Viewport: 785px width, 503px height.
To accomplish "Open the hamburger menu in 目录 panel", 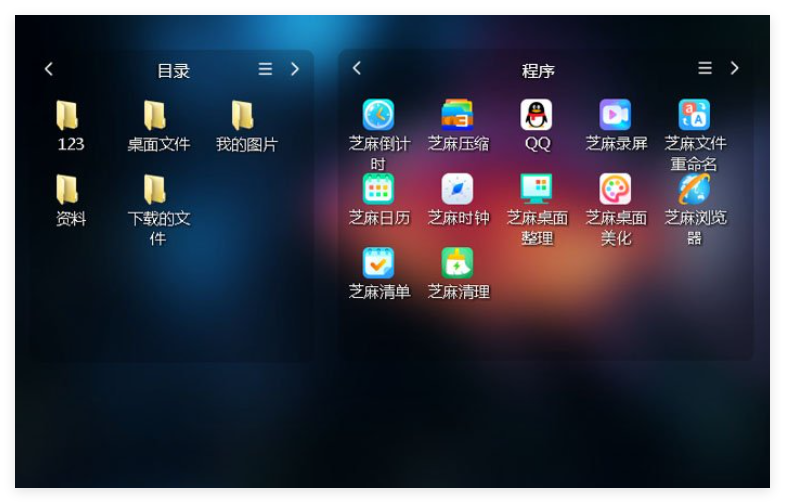I will (x=265, y=69).
